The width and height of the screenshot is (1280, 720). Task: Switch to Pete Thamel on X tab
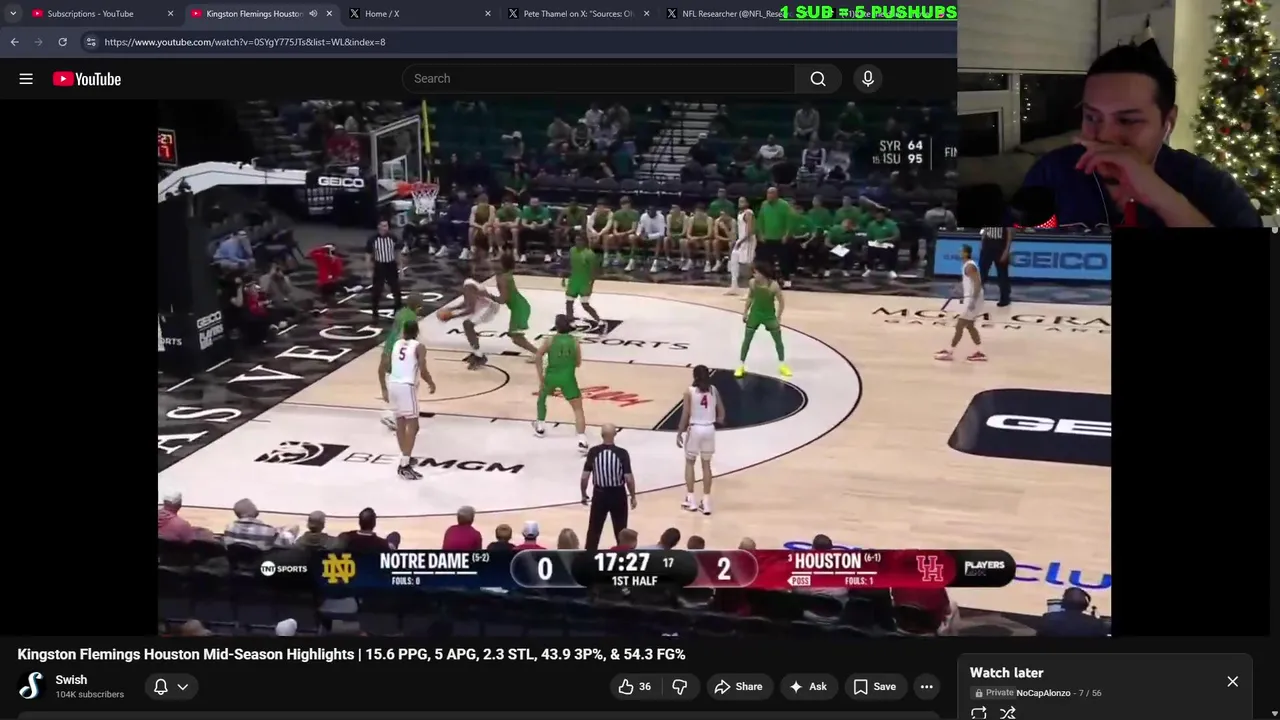578,14
